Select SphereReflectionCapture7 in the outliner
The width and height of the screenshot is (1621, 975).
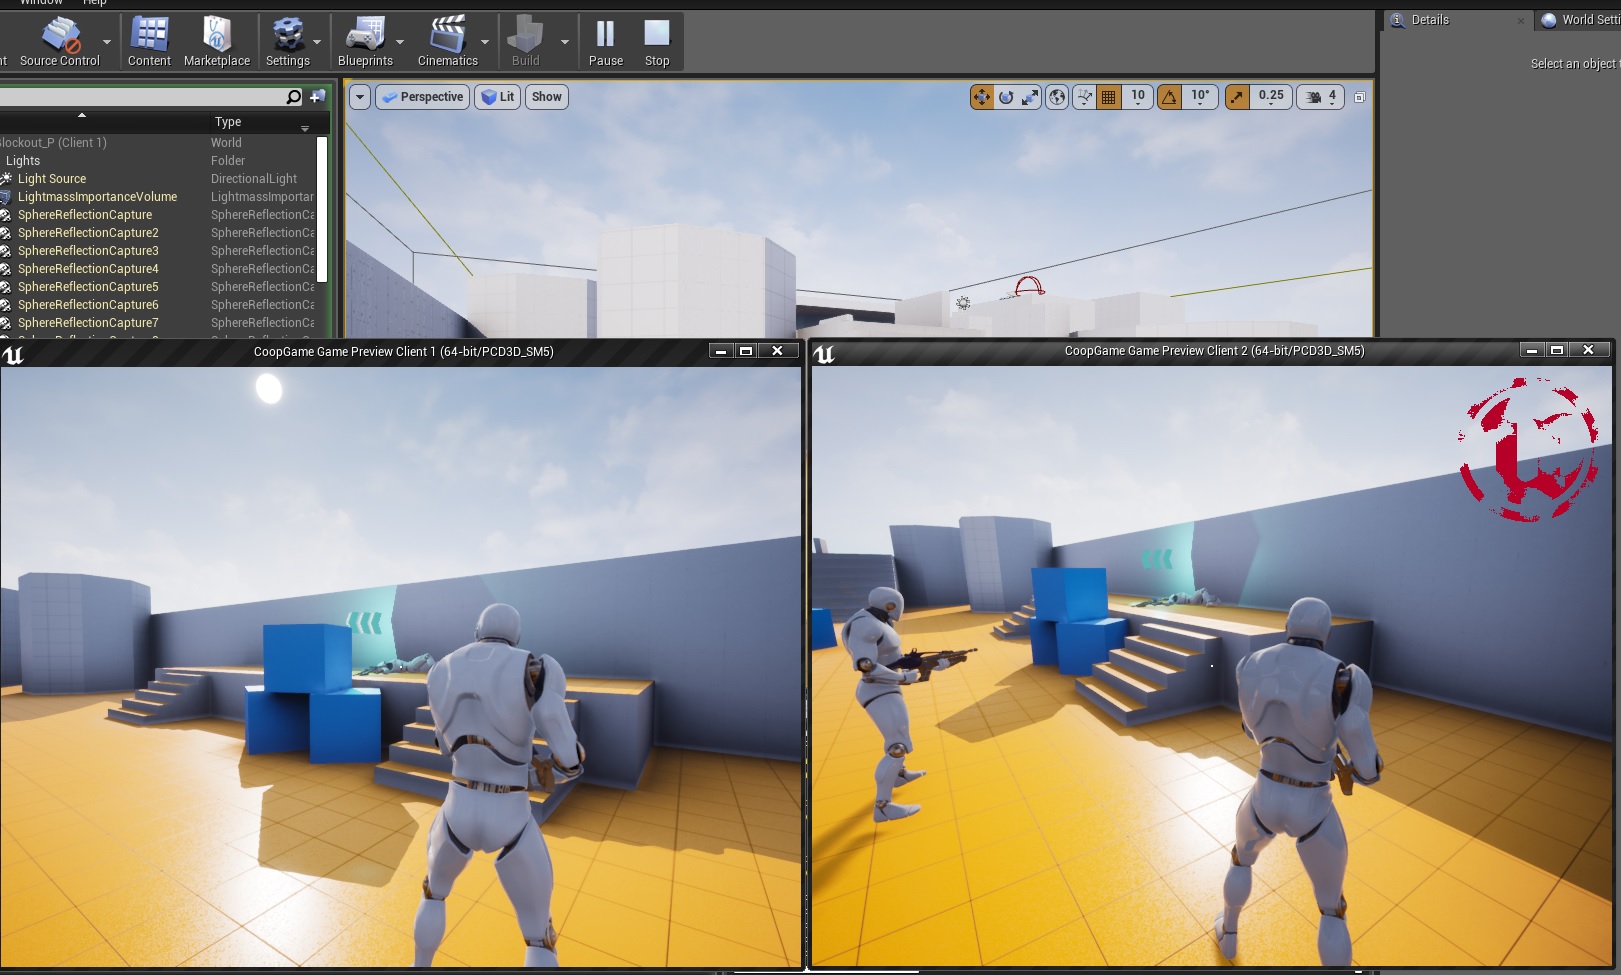click(x=88, y=323)
